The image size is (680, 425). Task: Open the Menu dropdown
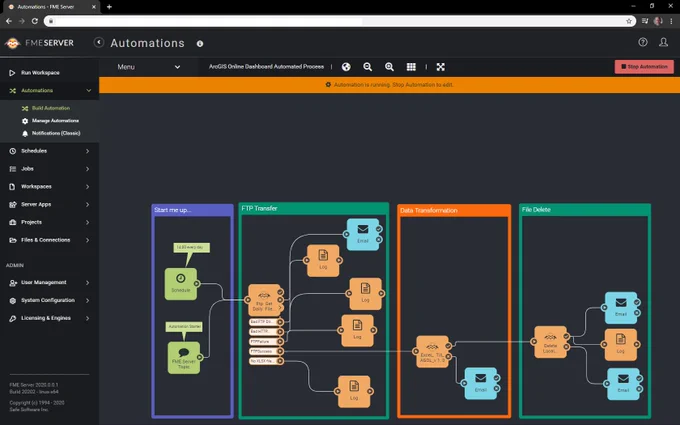[x=149, y=67]
